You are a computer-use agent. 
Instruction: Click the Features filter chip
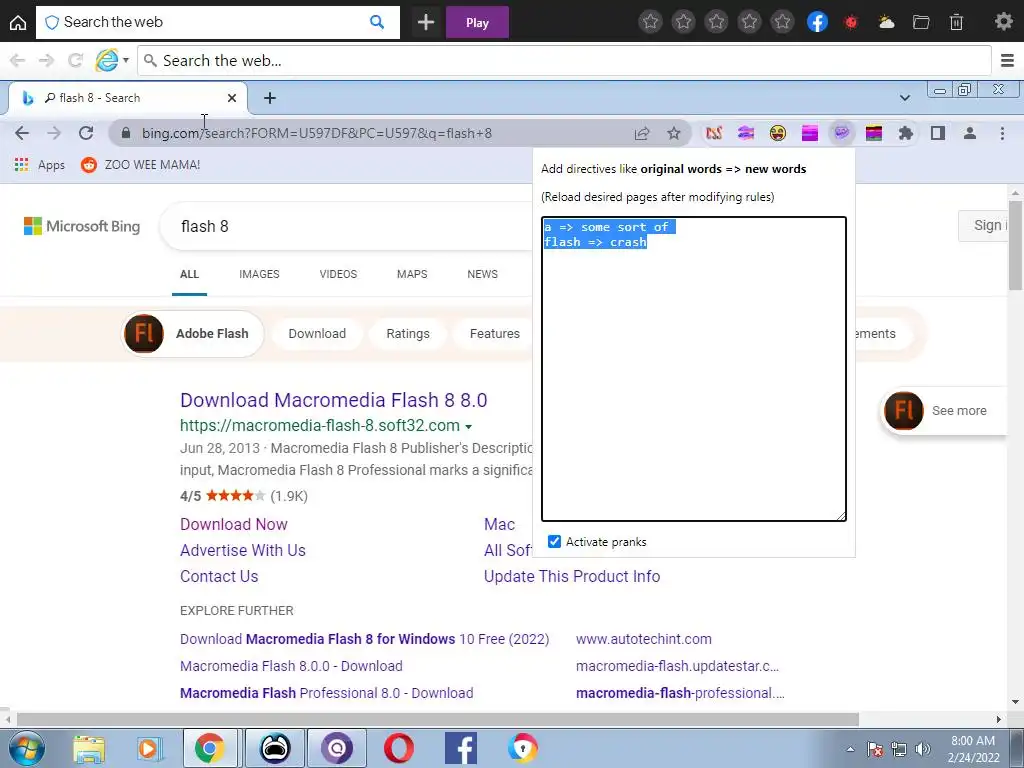495,334
